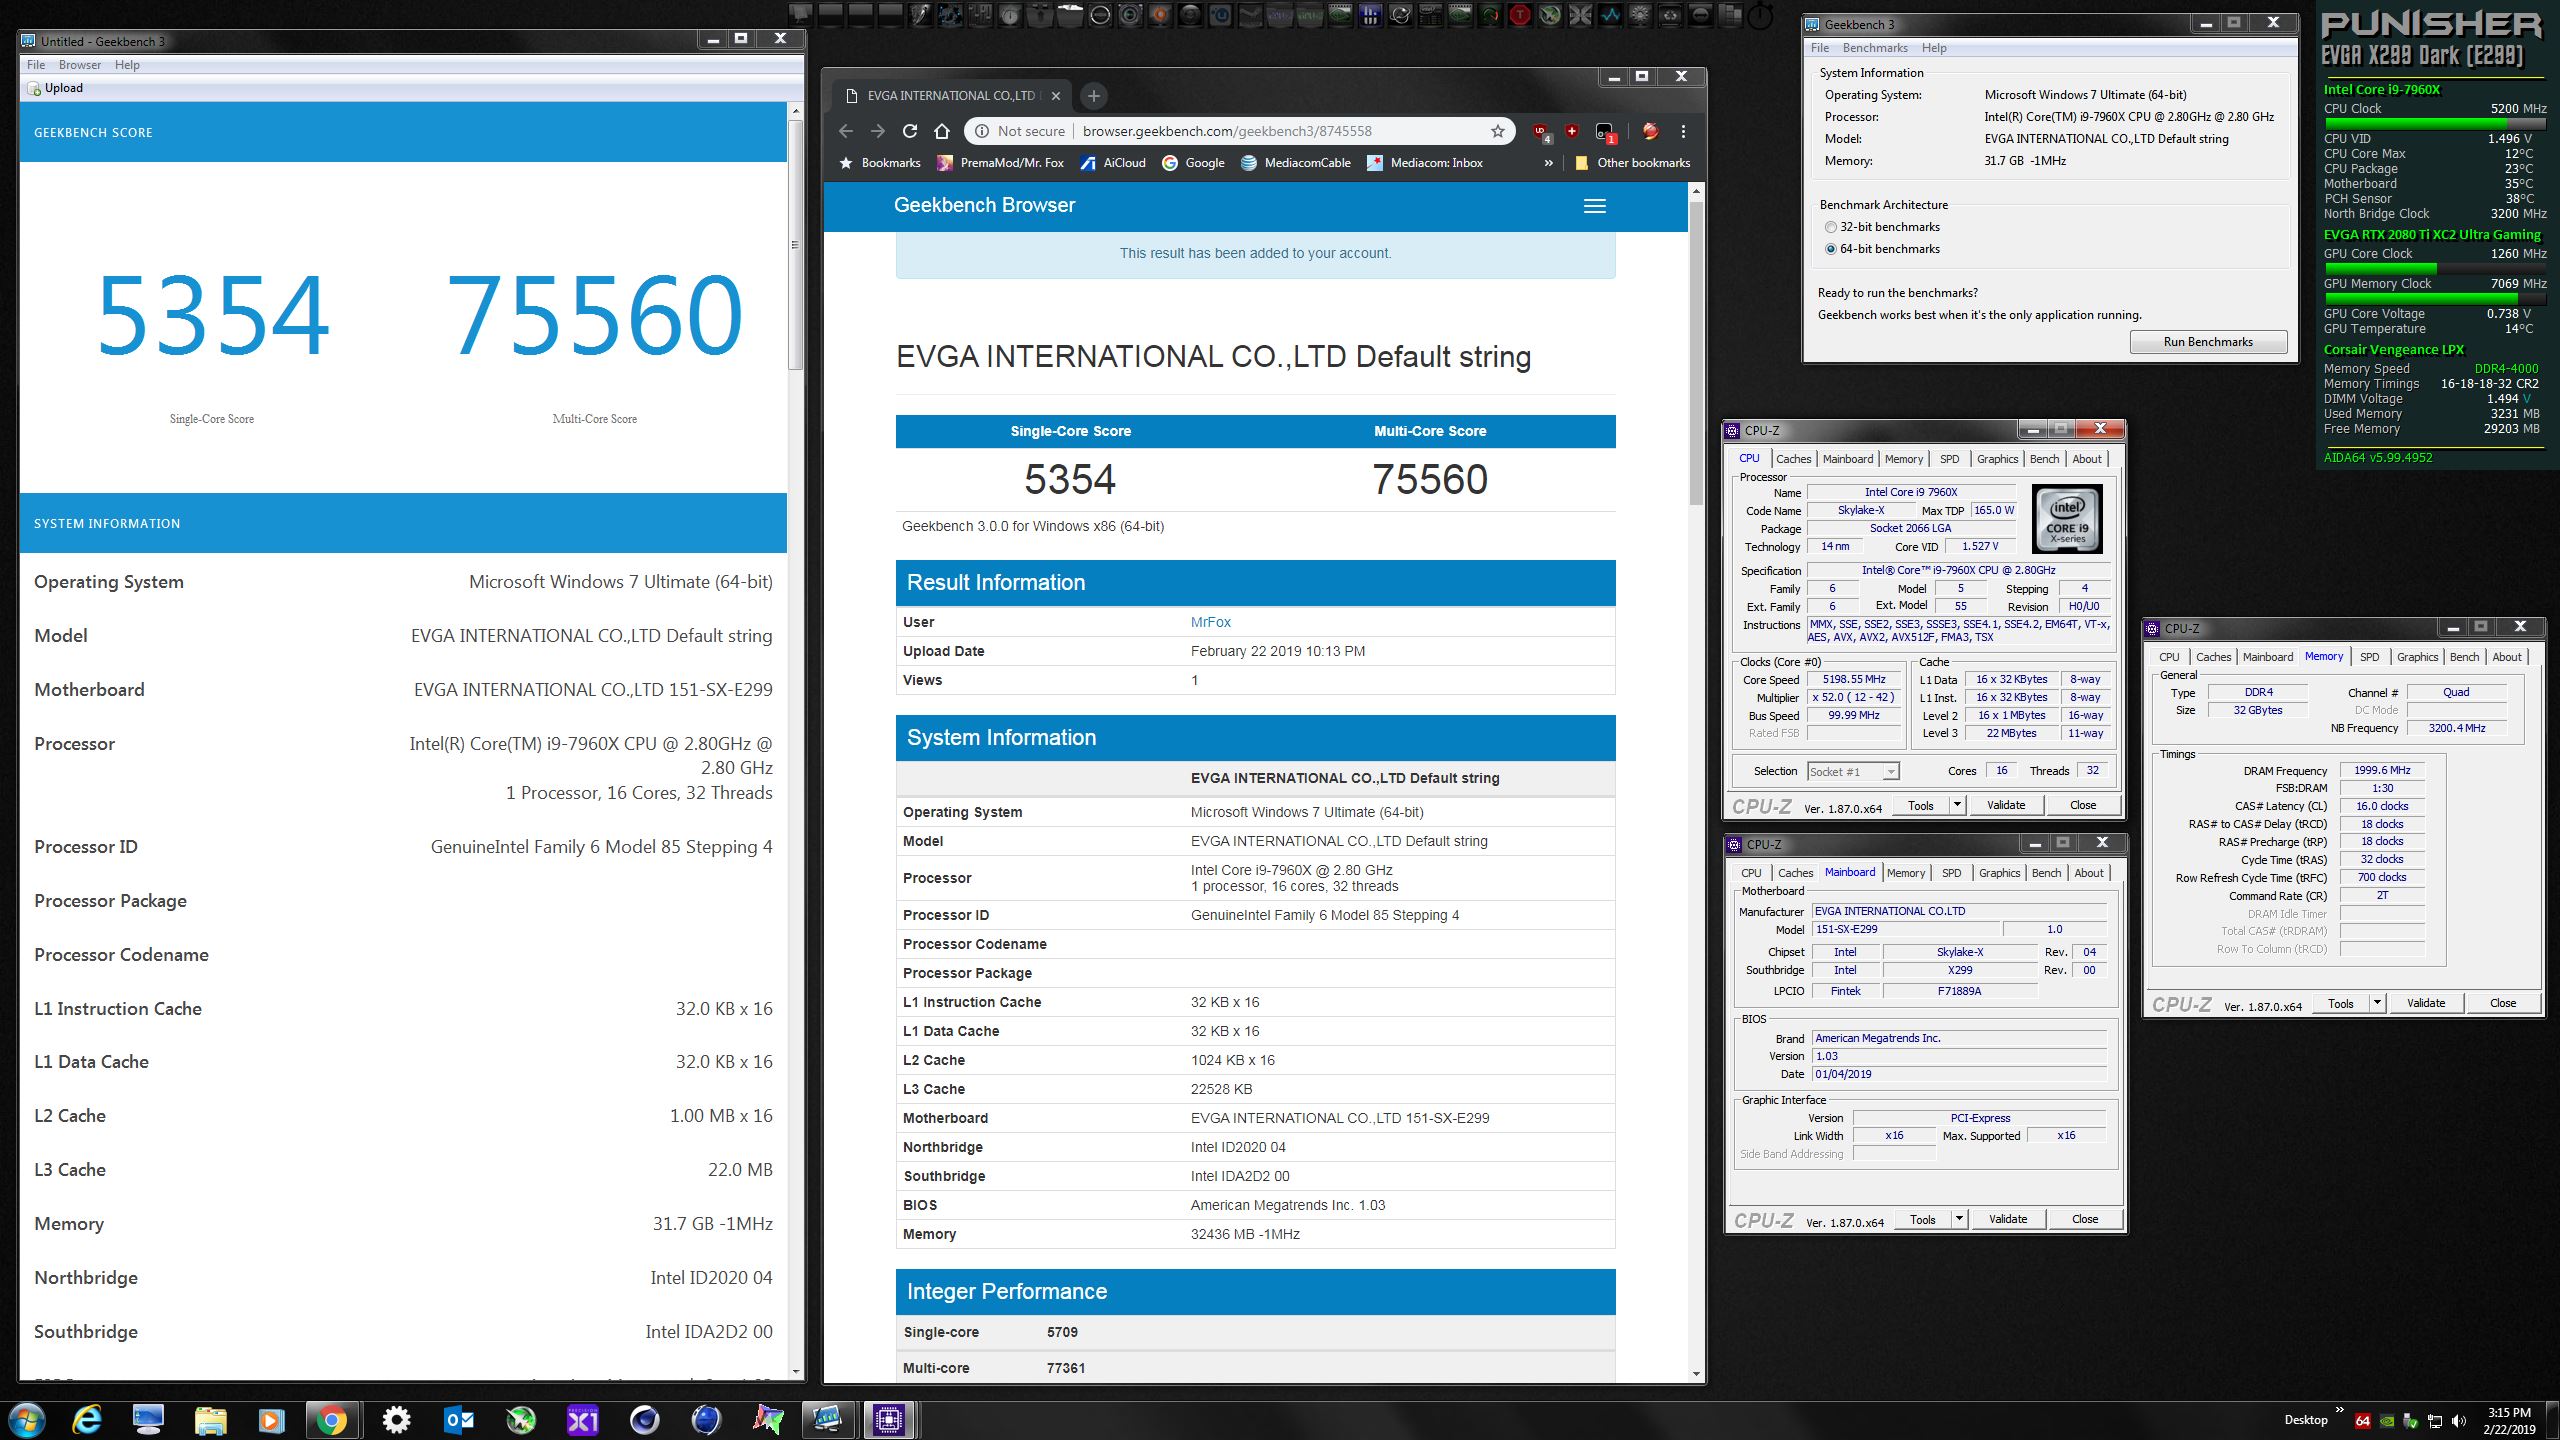Bookmark this page with star icon

[x=1497, y=131]
